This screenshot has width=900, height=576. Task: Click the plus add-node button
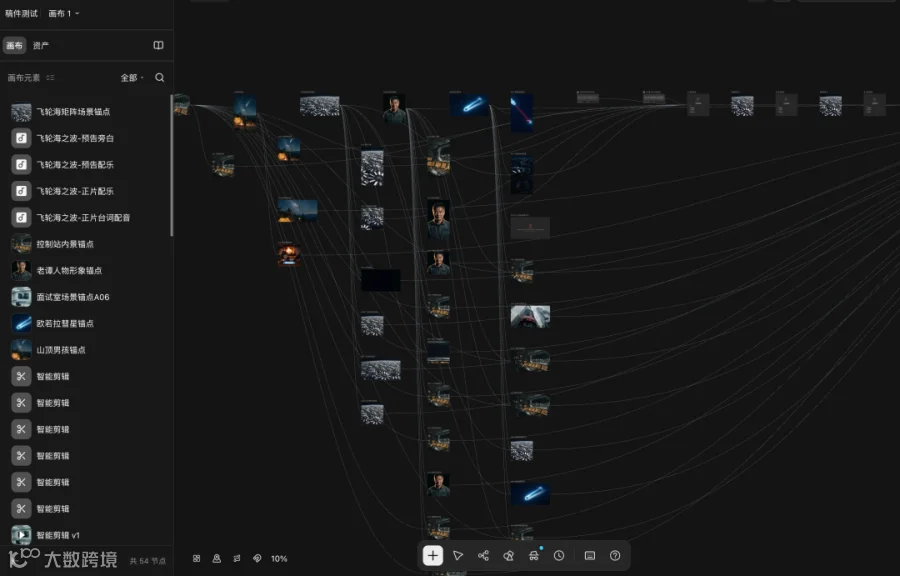[433, 555]
